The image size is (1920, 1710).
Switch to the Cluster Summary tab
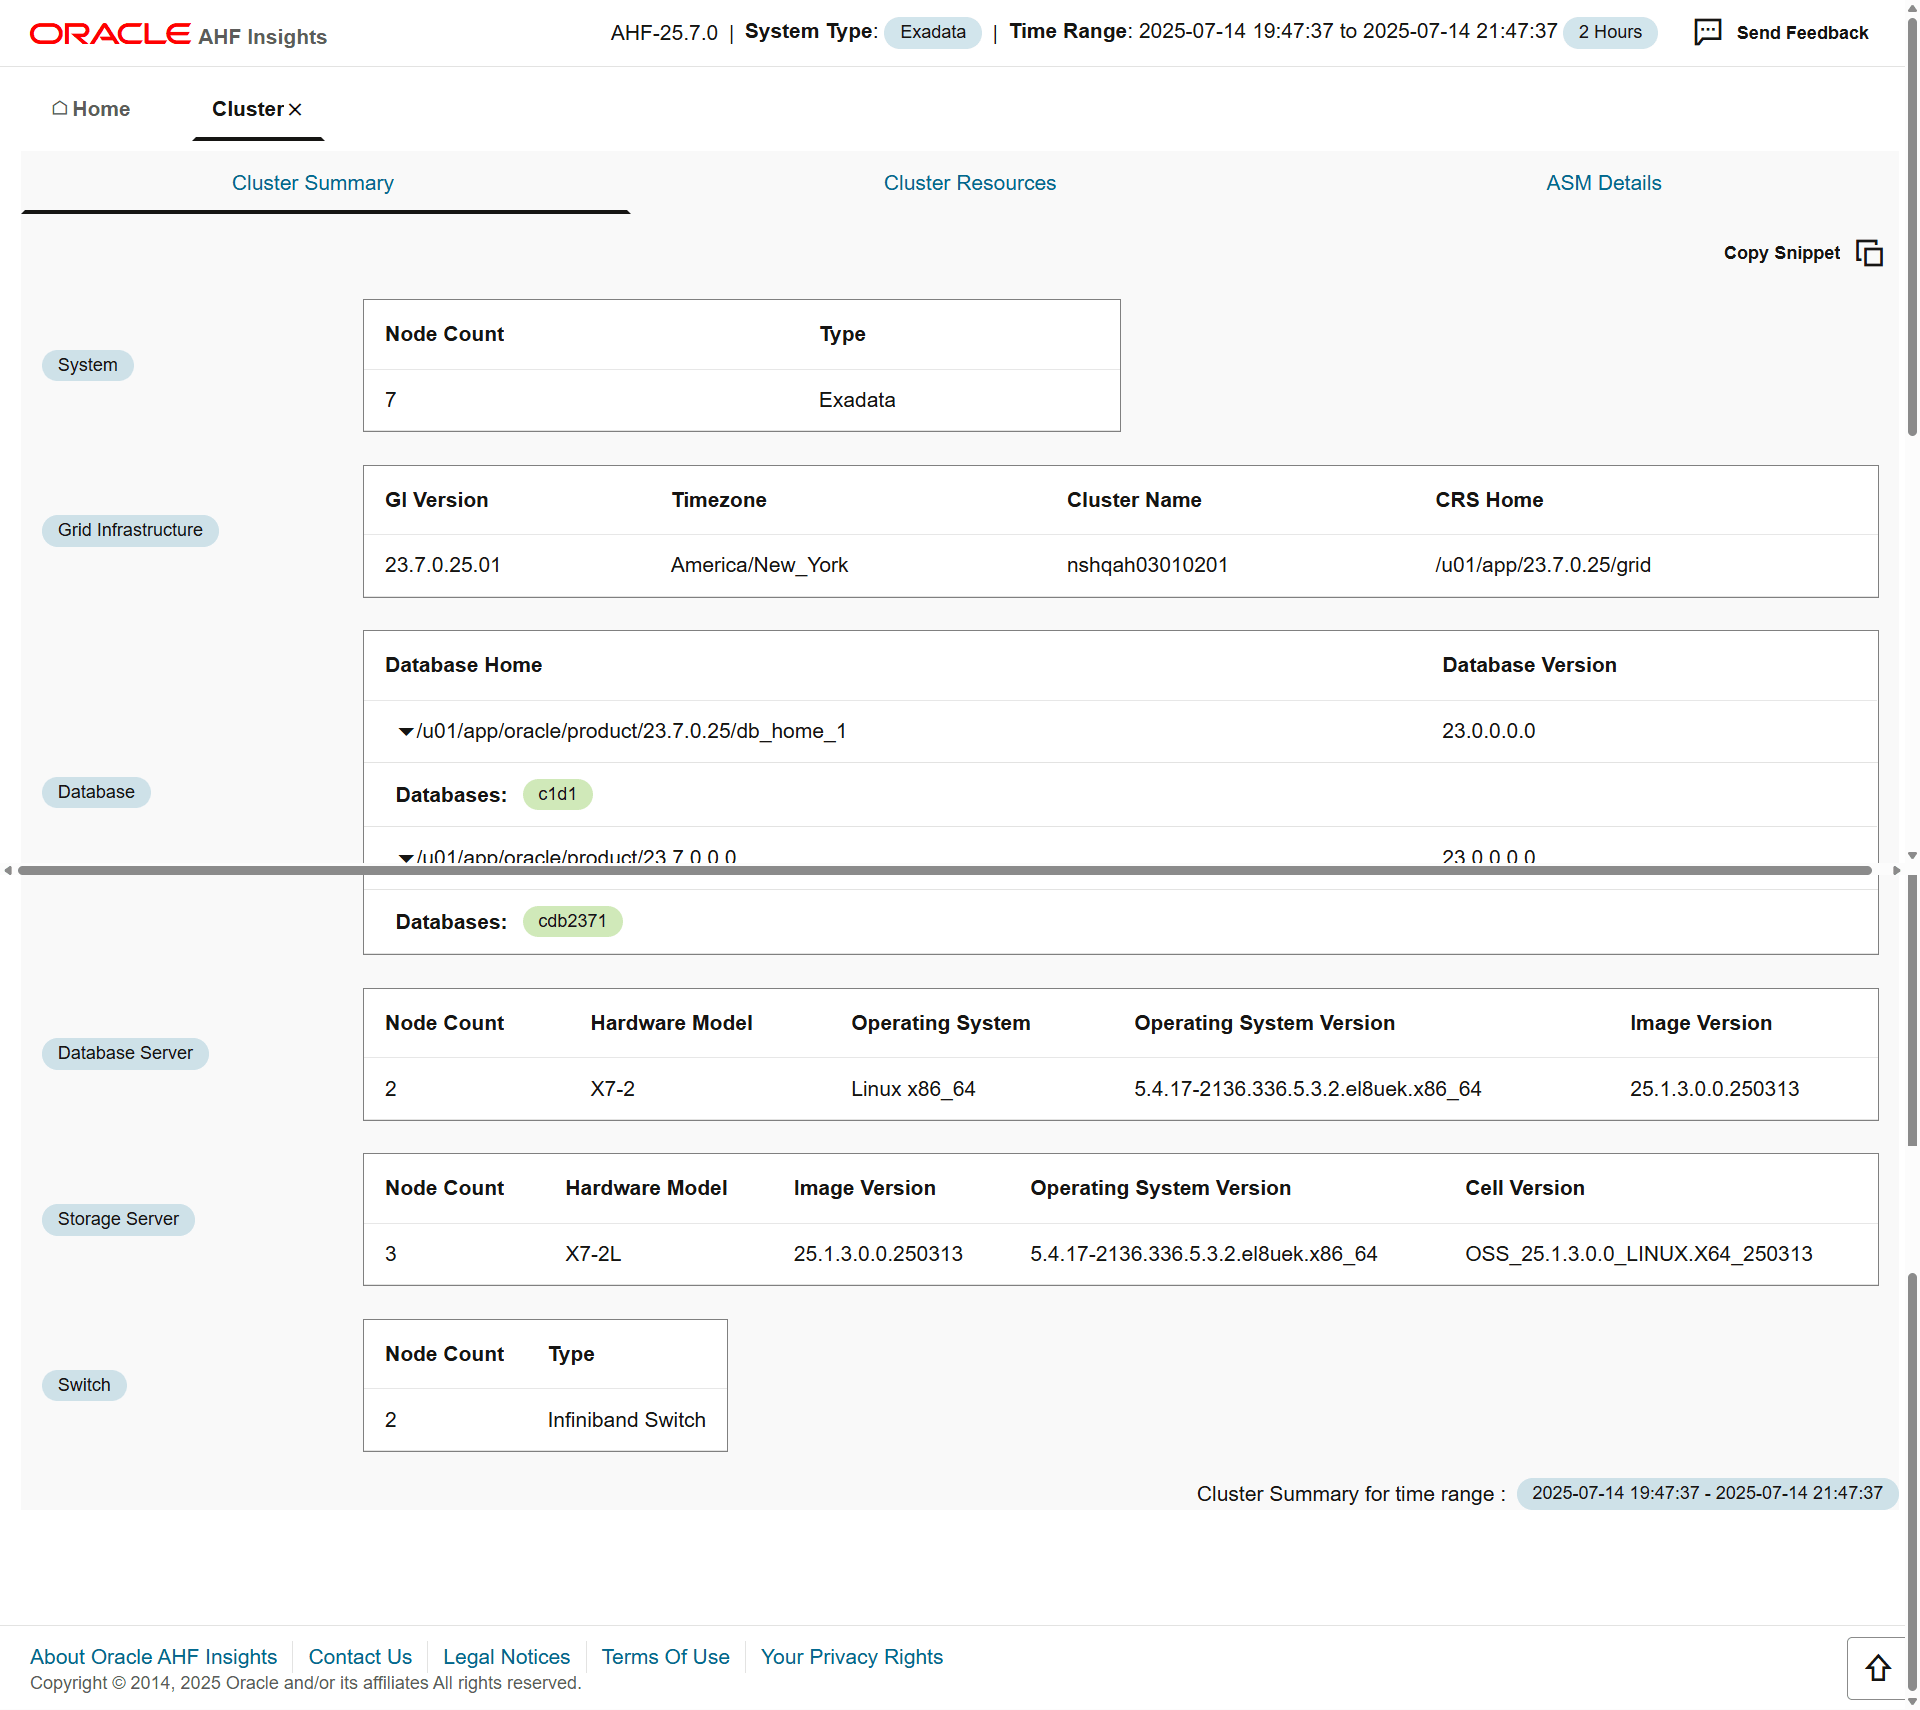click(x=313, y=183)
